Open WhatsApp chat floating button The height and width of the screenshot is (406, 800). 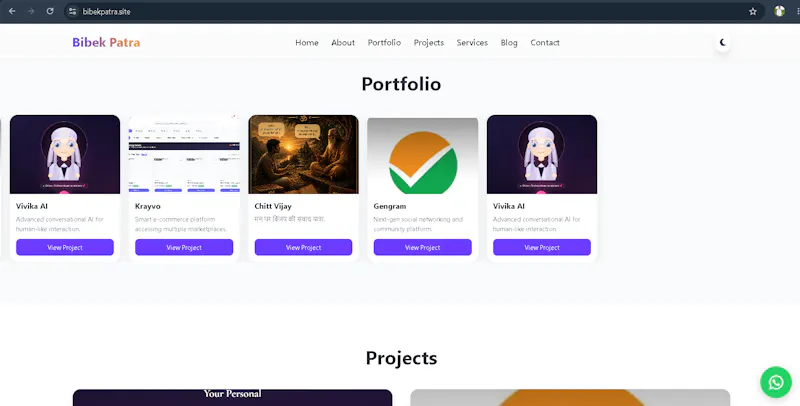point(776,382)
